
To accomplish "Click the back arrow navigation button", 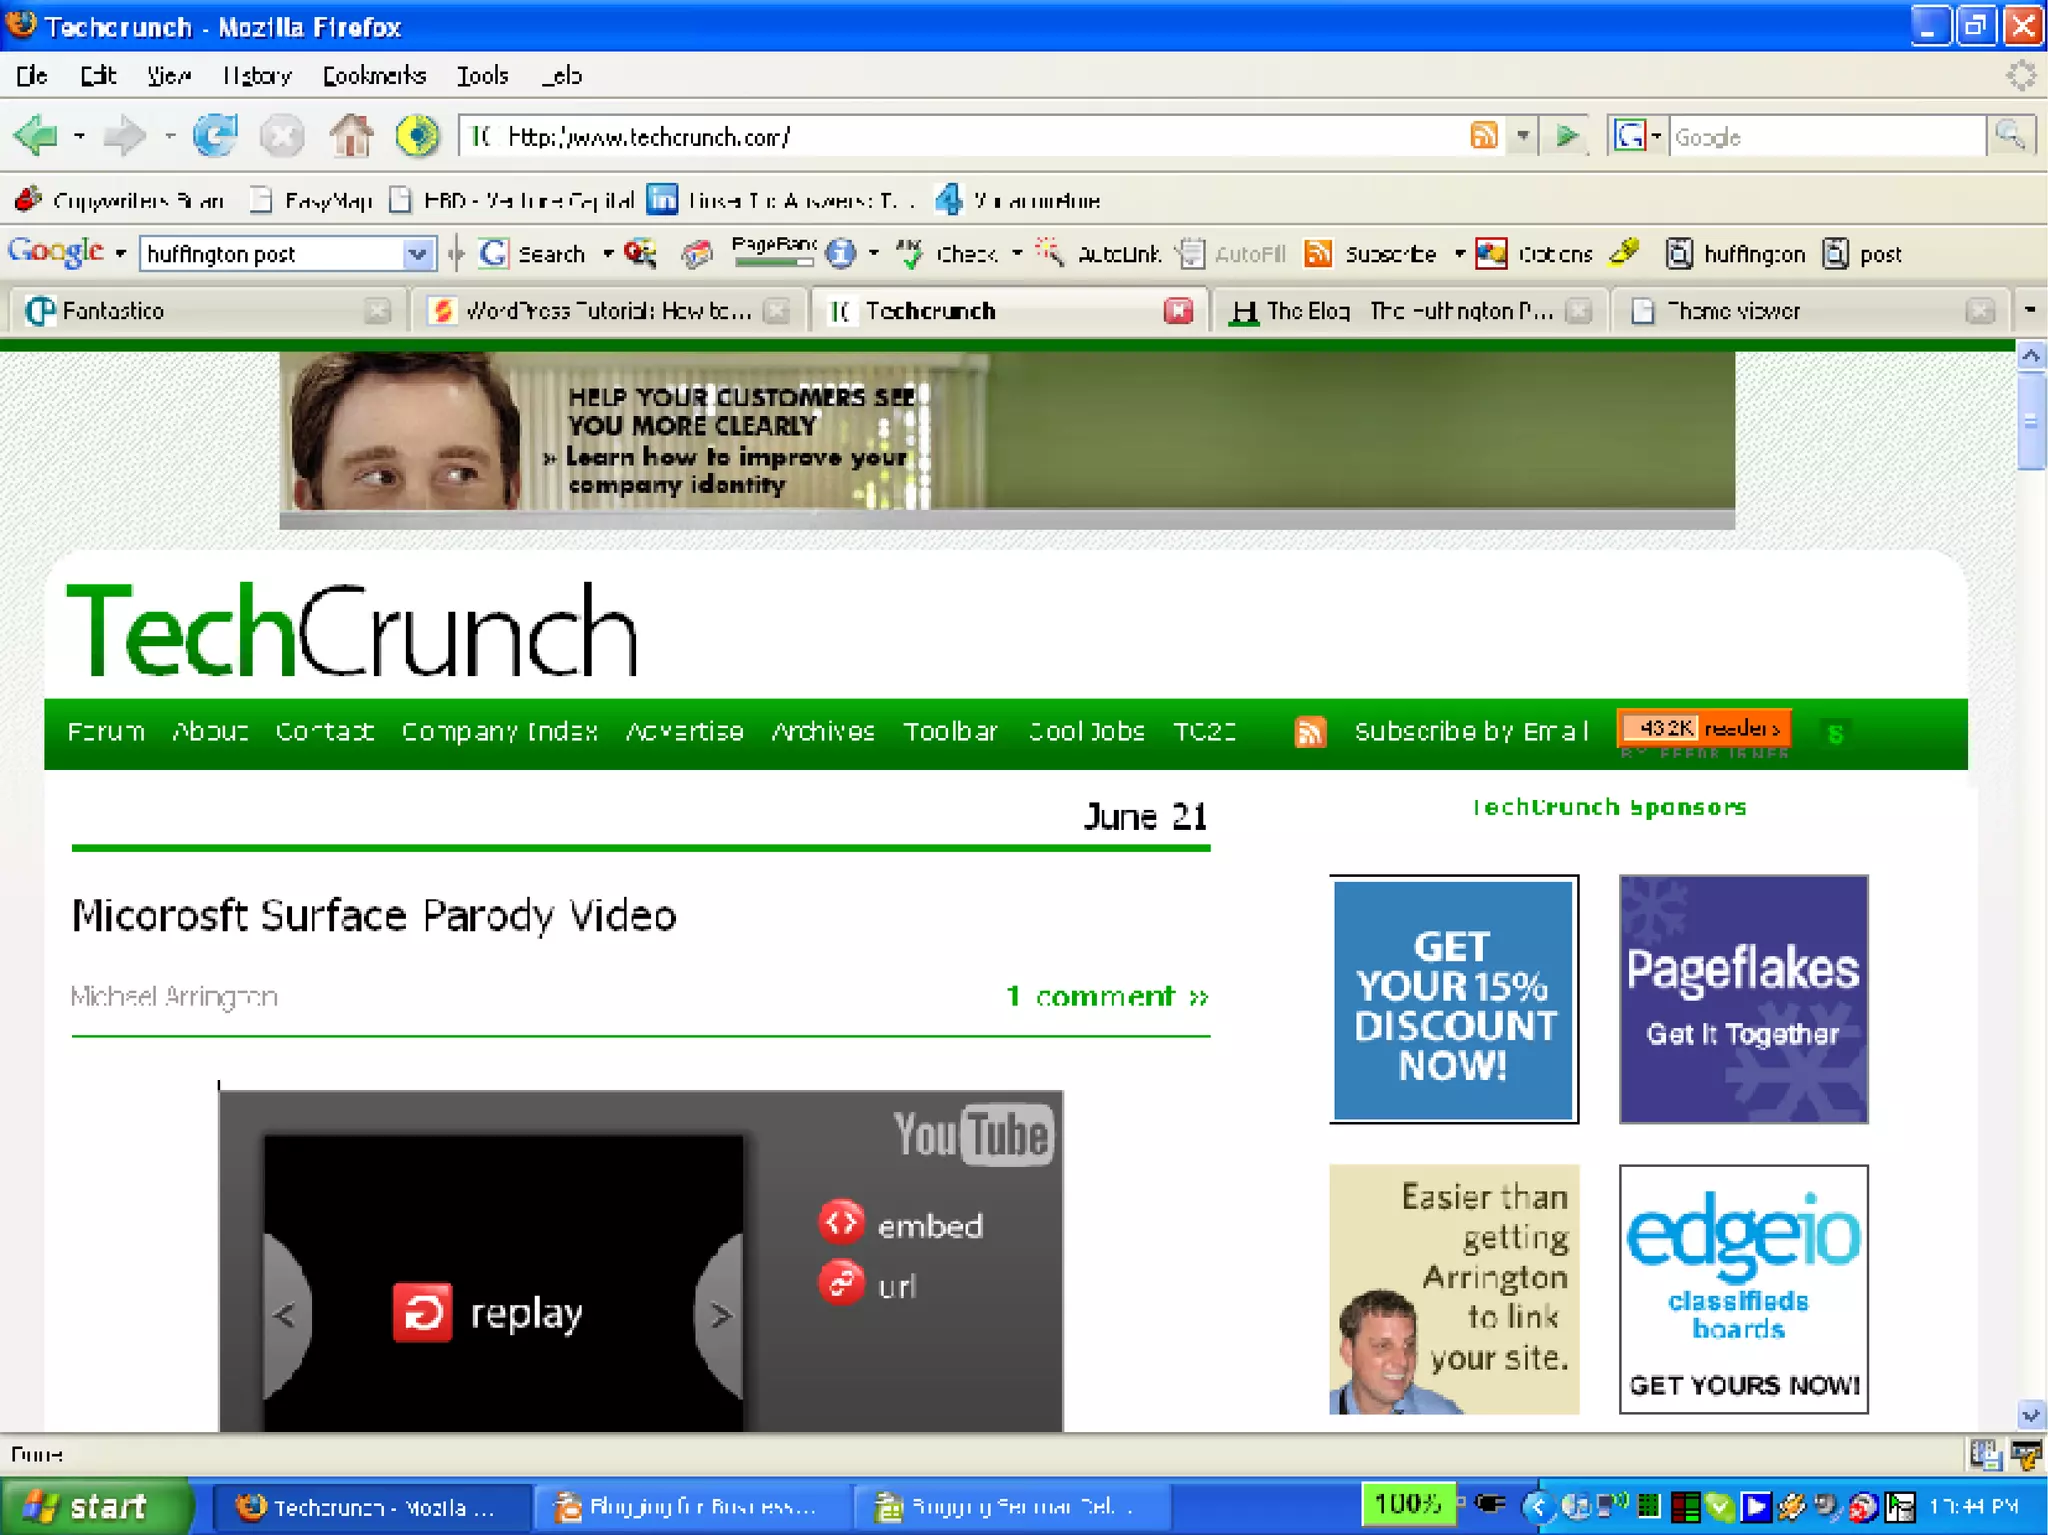I will pos(37,136).
